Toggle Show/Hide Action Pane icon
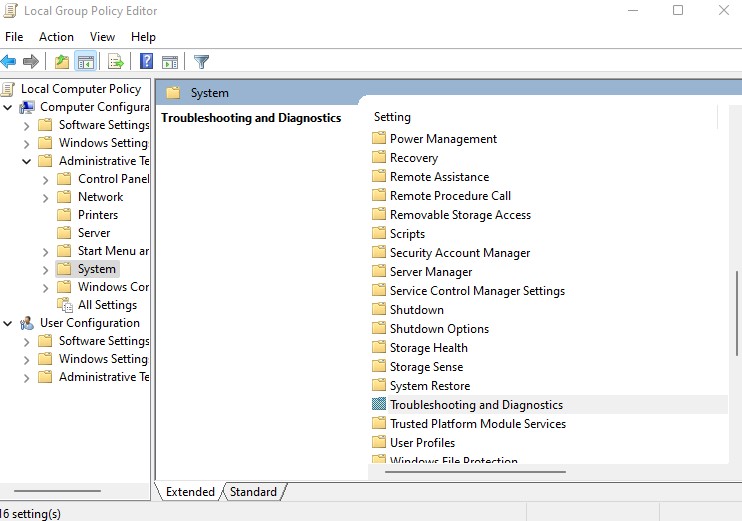 [170, 62]
